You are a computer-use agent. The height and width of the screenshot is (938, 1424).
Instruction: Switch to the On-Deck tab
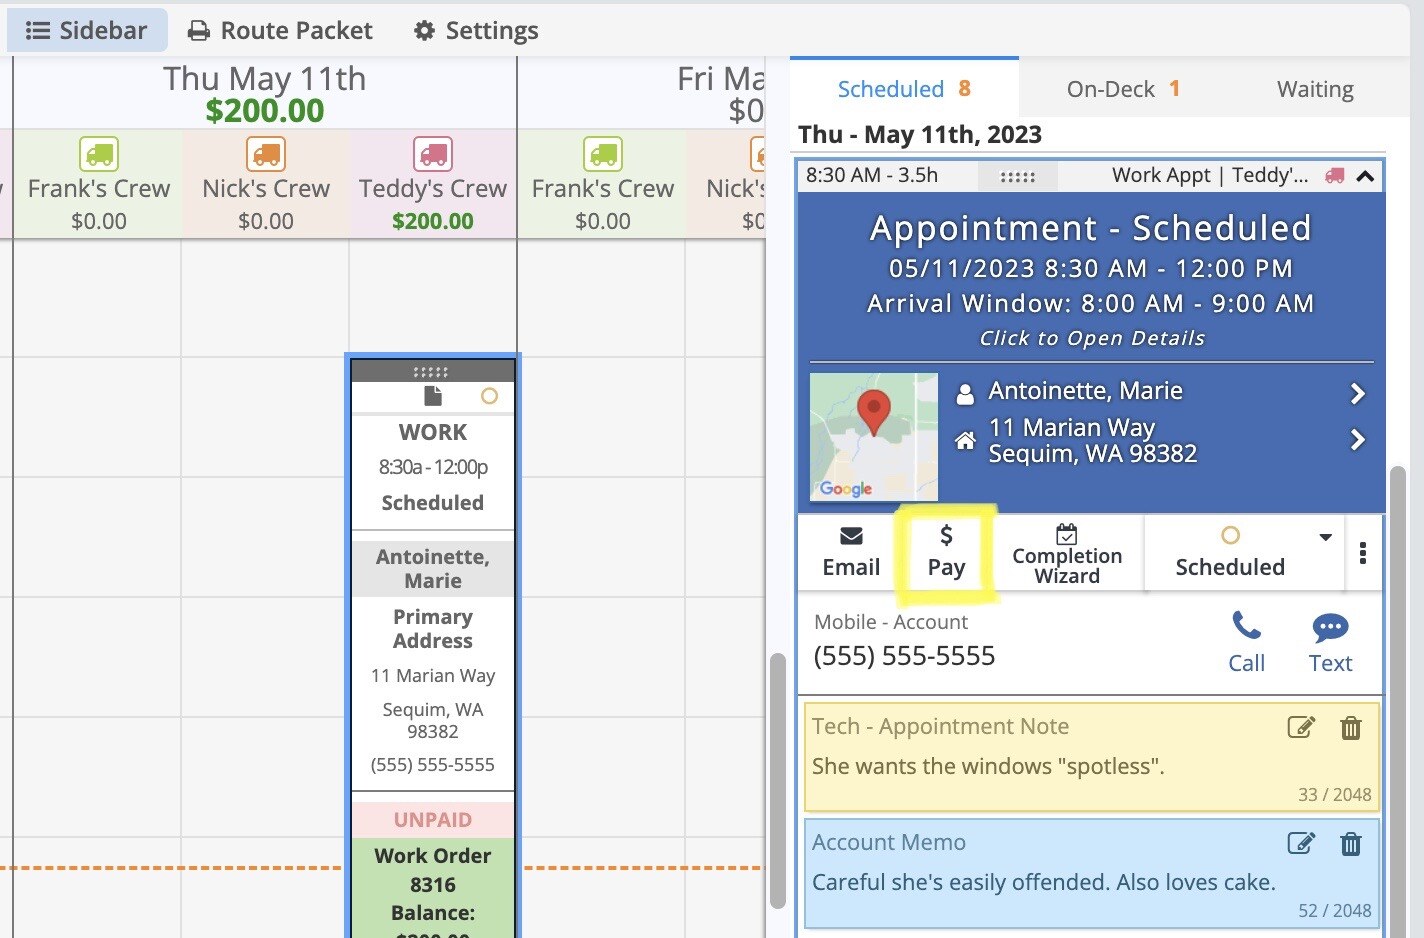(1123, 89)
